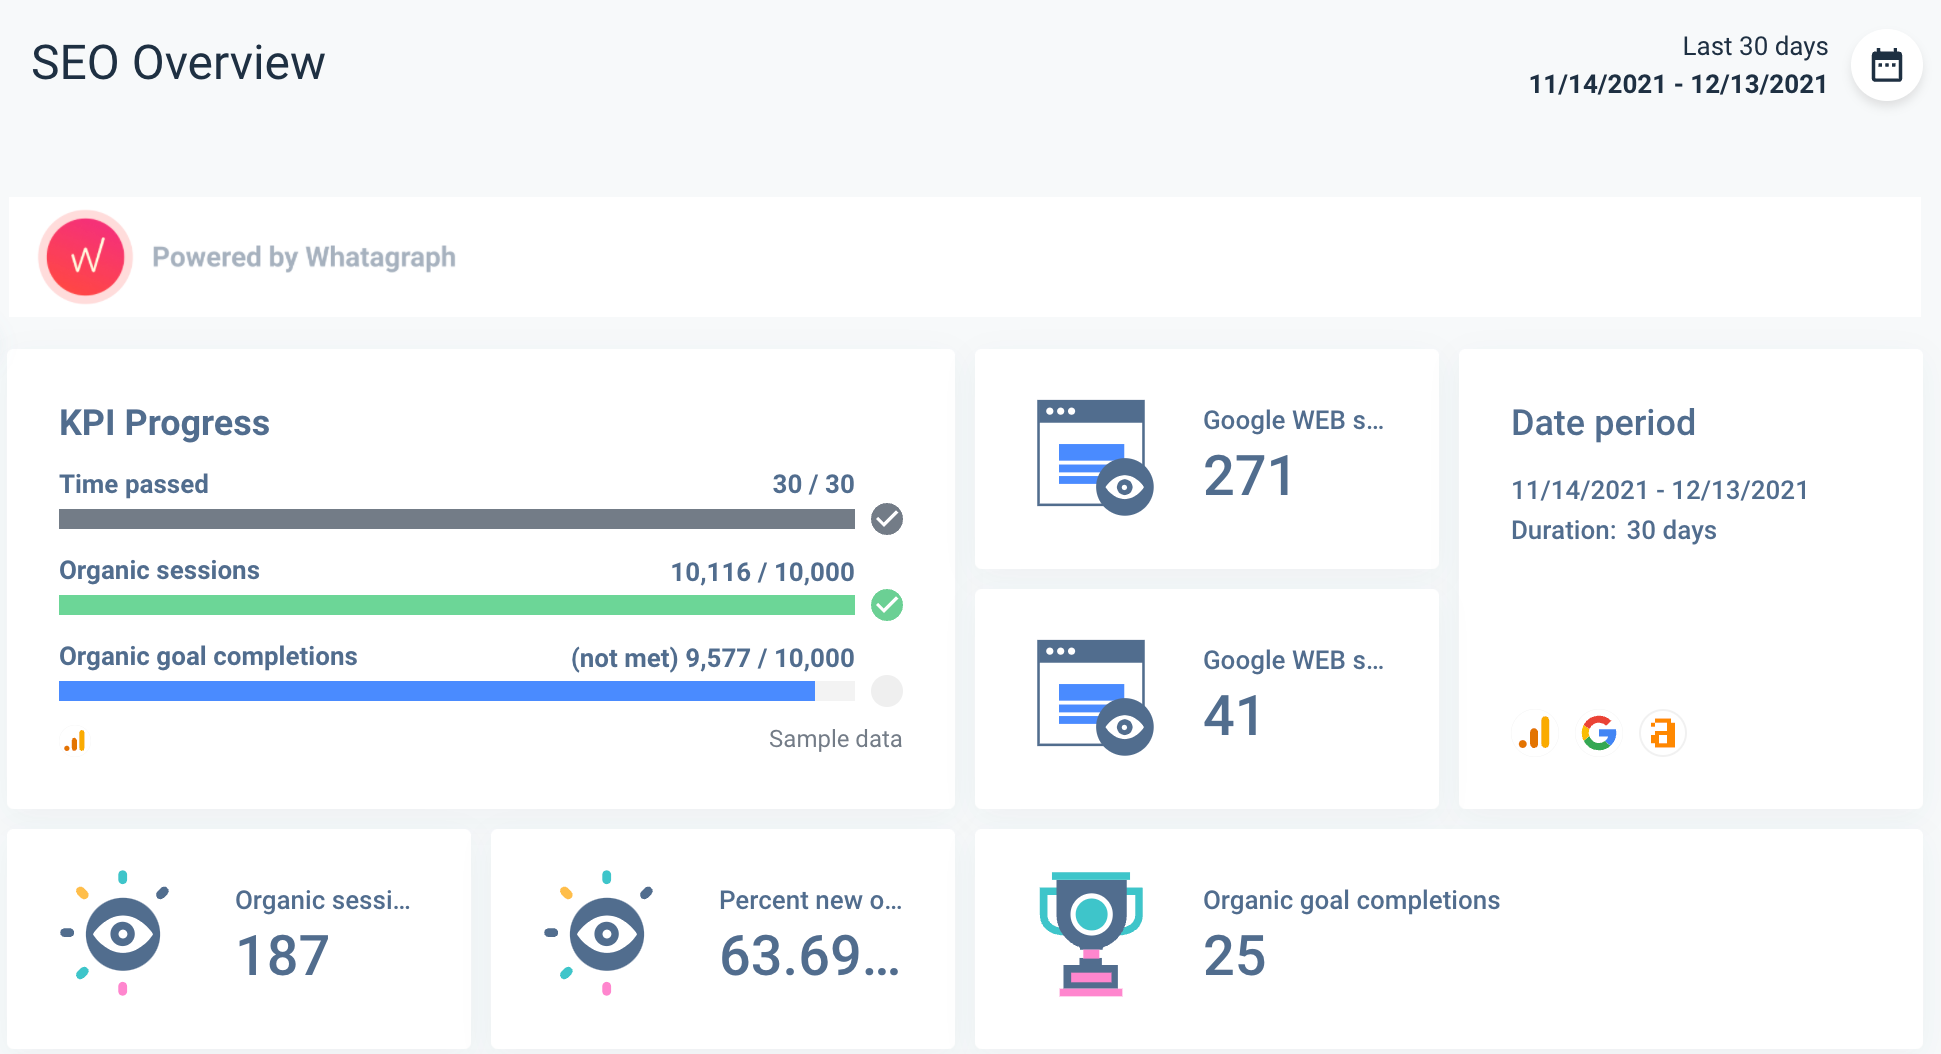Click the Google Analytics icon under KPI Progress

75,741
